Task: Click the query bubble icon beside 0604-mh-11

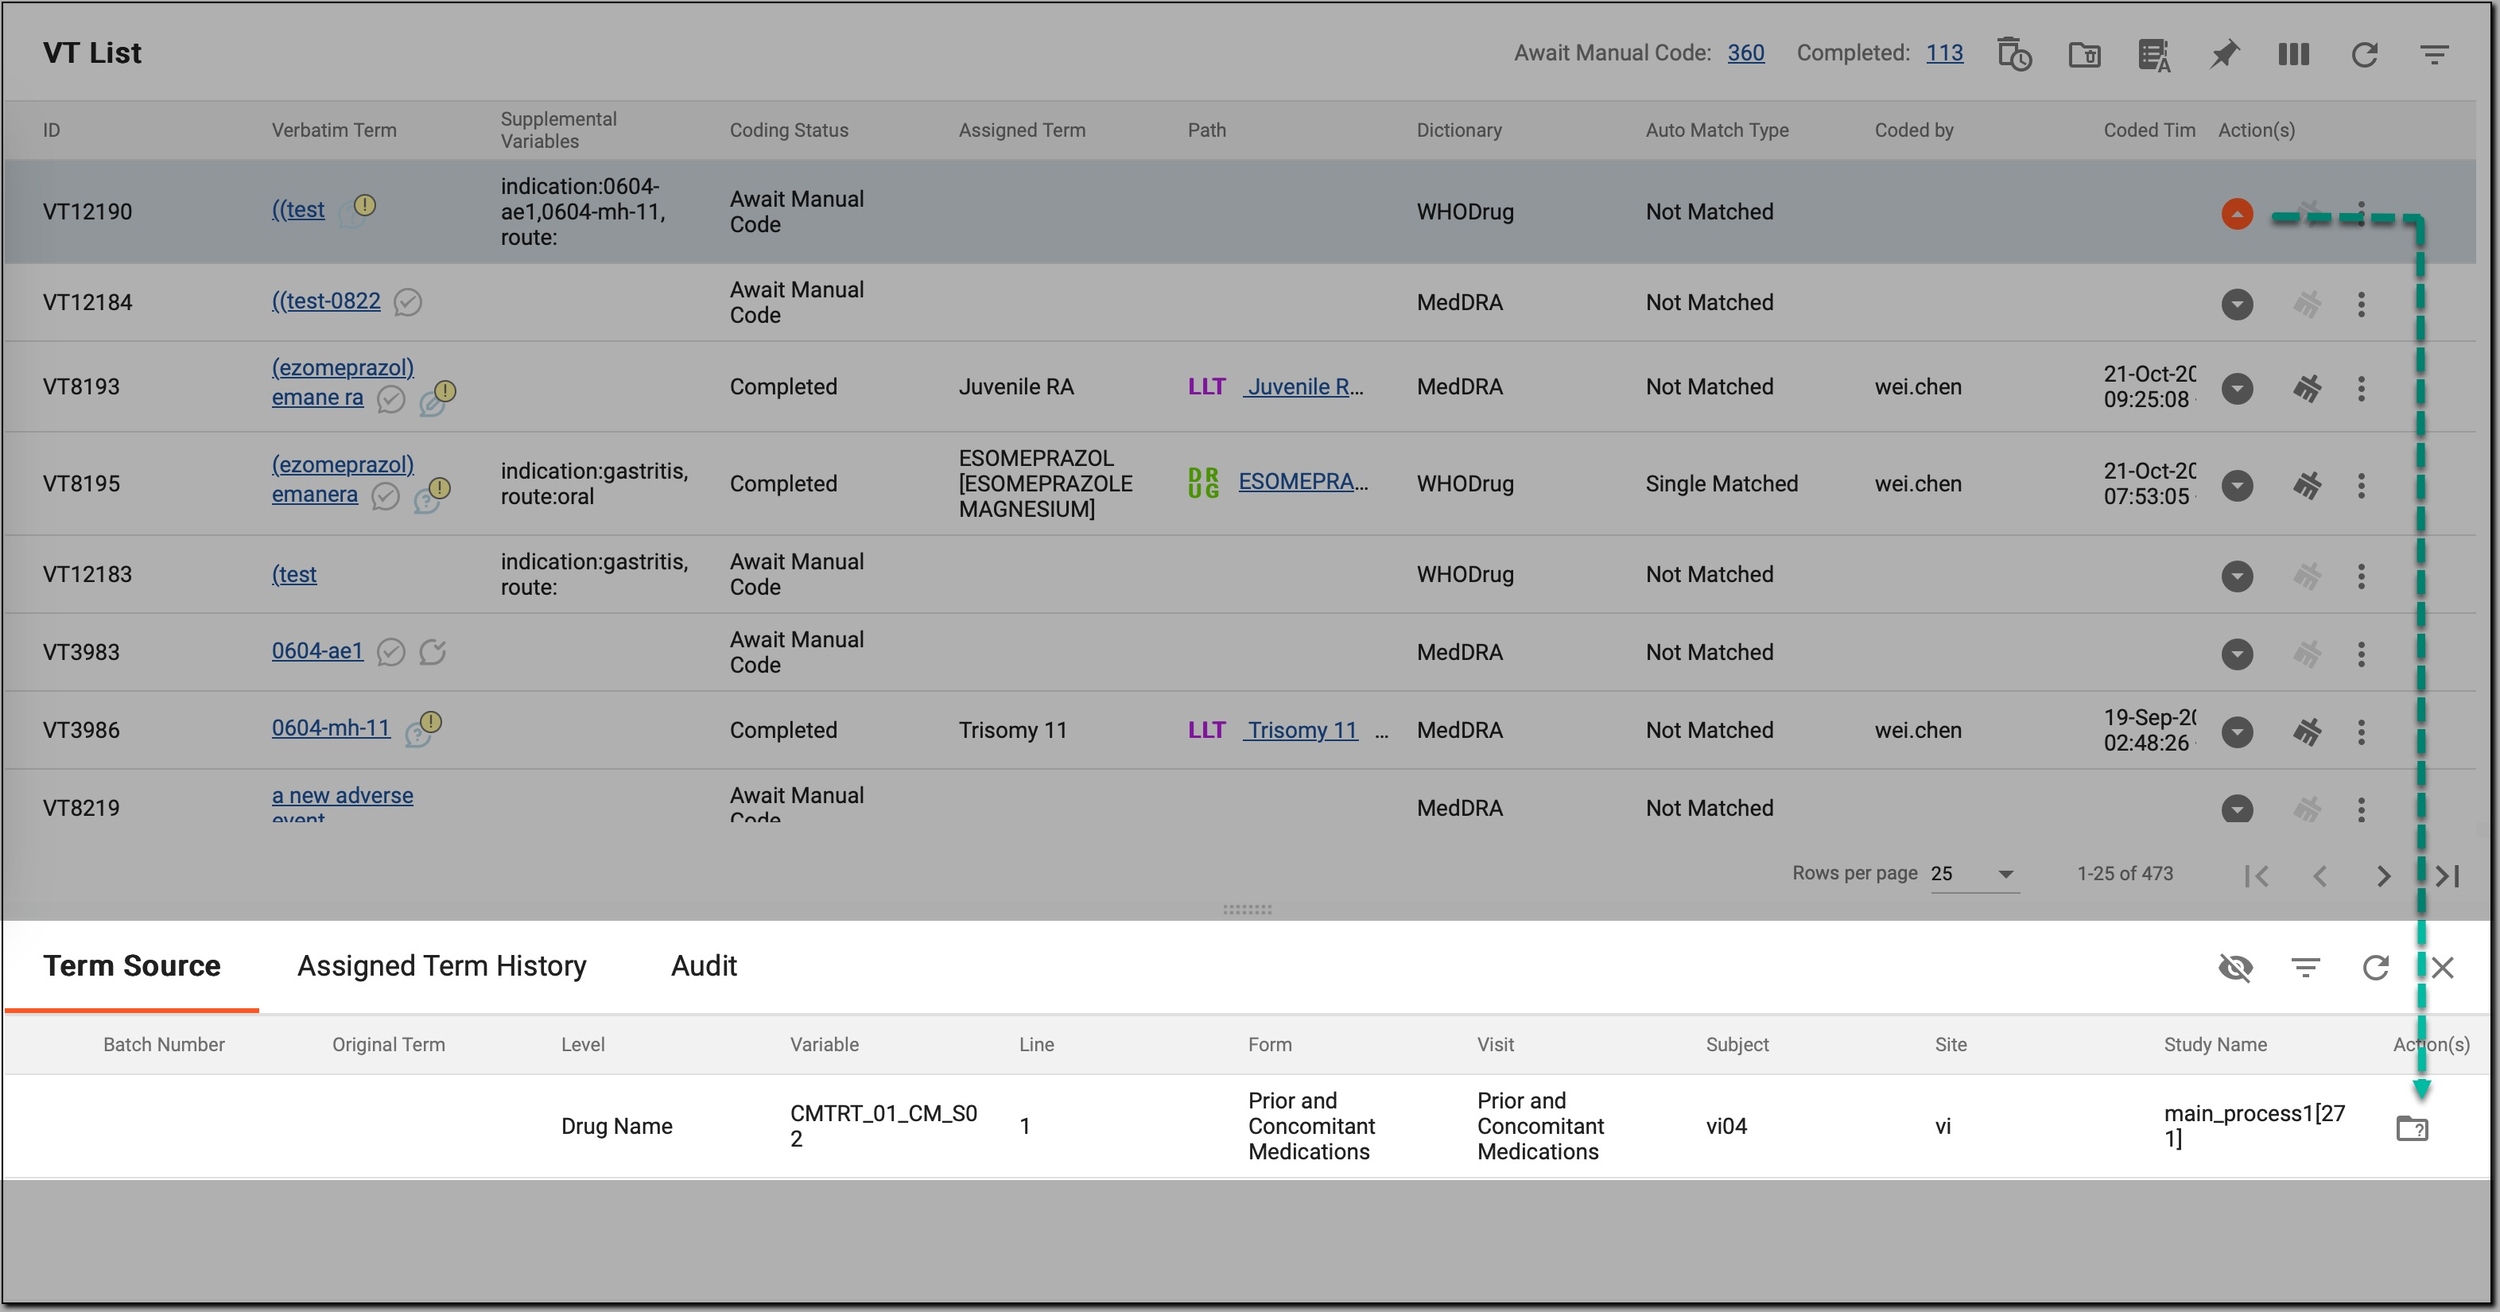Action: point(417,736)
